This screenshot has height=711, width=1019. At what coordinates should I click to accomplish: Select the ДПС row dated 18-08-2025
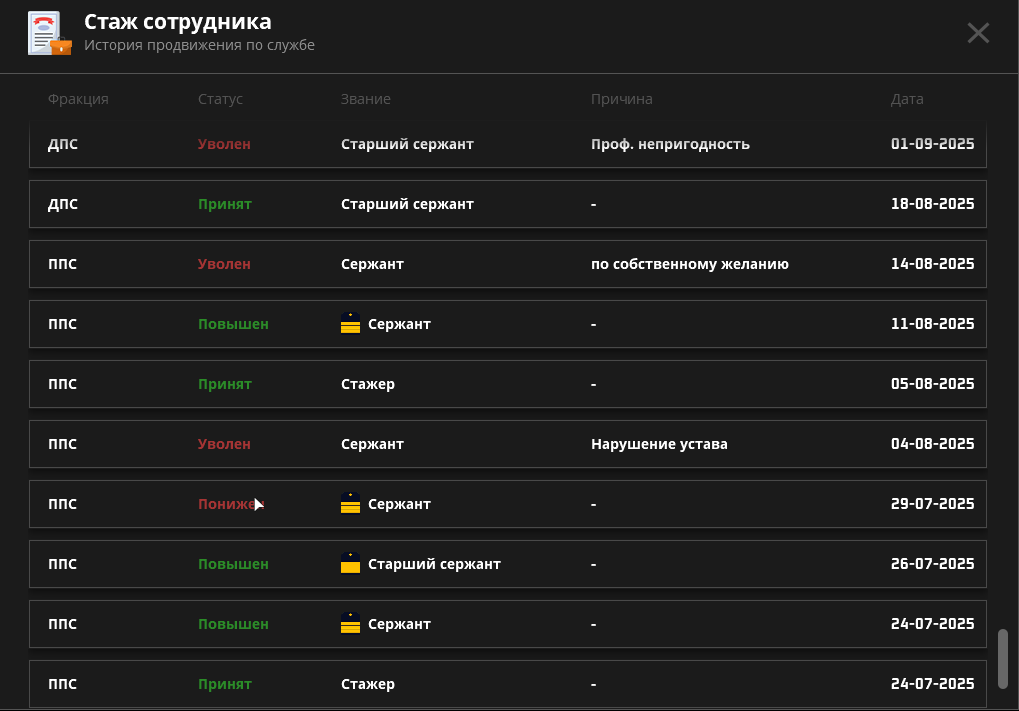click(x=507, y=204)
